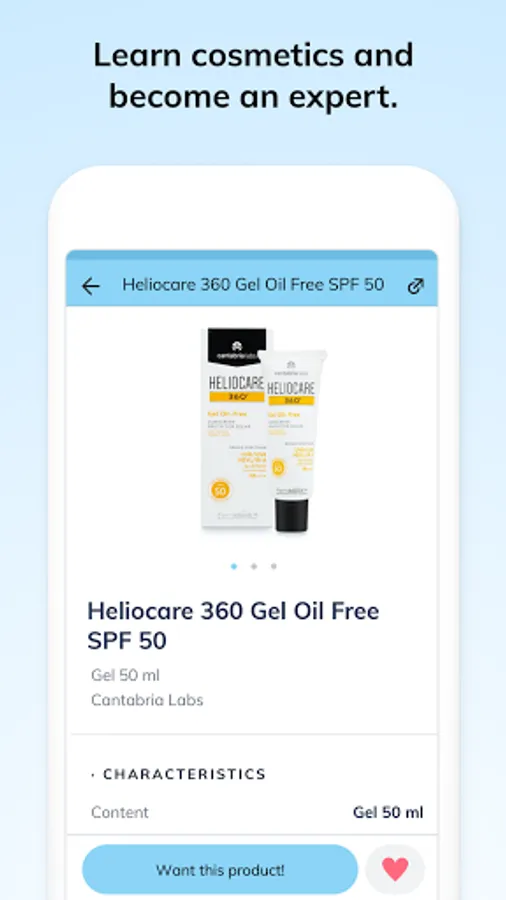Tap the Content row label

120,812
